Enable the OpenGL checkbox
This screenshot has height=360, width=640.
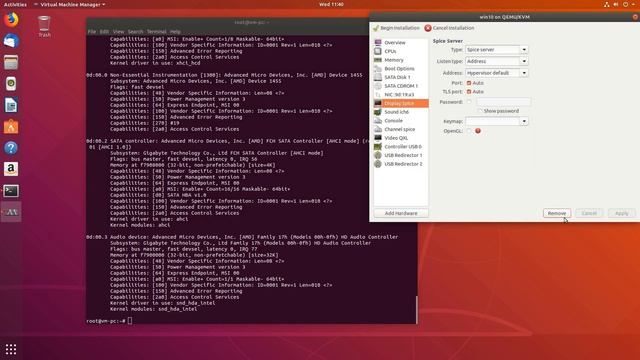[469, 131]
